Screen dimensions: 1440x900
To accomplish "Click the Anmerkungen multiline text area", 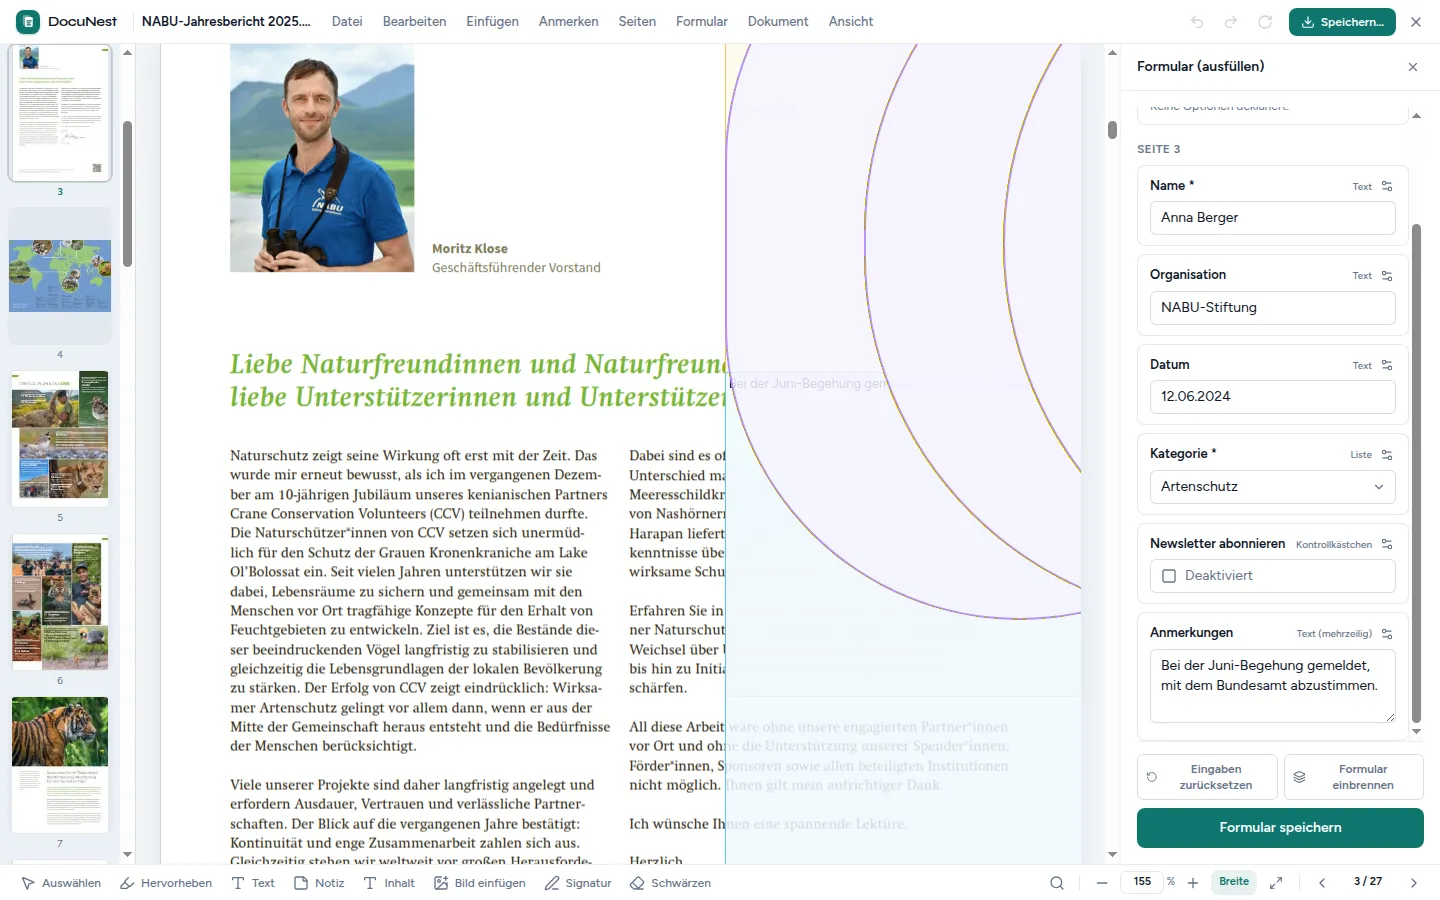I will 1272,685.
